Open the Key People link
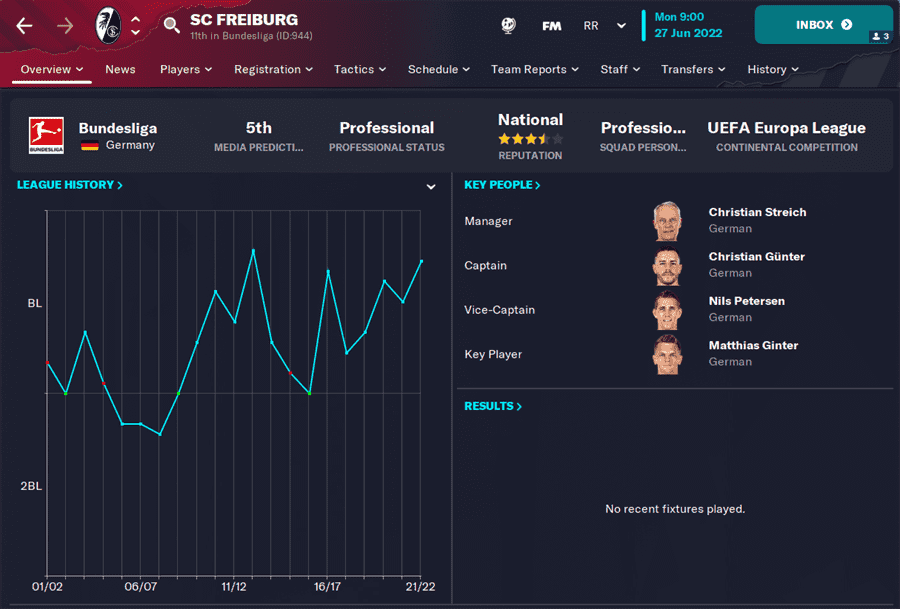Viewport: 900px width, 609px height. [x=502, y=185]
